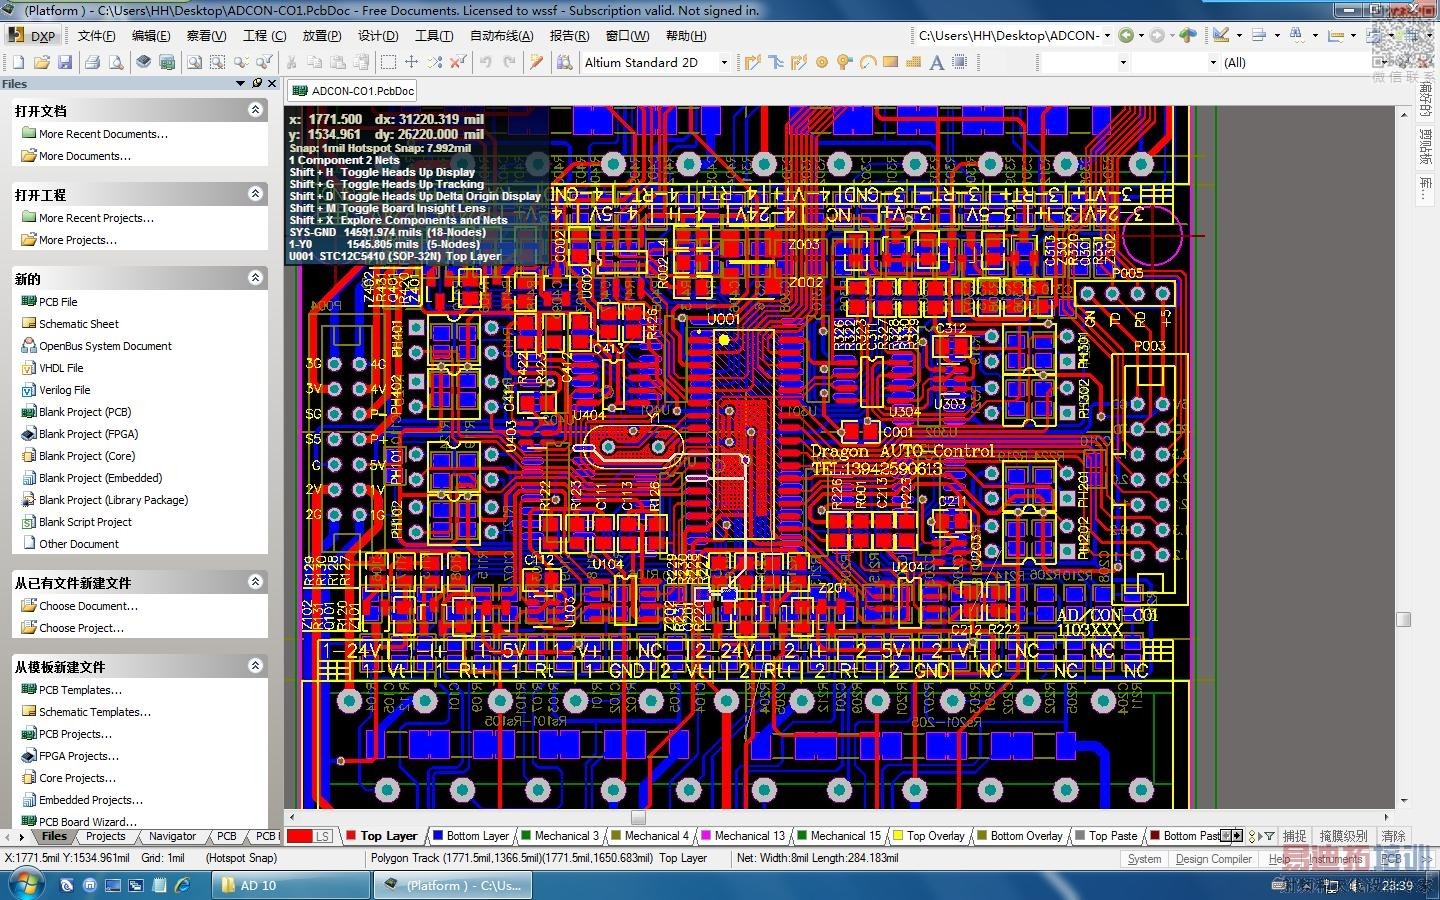The height and width of the screenshot is (900, 1440).
Task: Collapse the 打开文档 section
Action: coord(256,110)
